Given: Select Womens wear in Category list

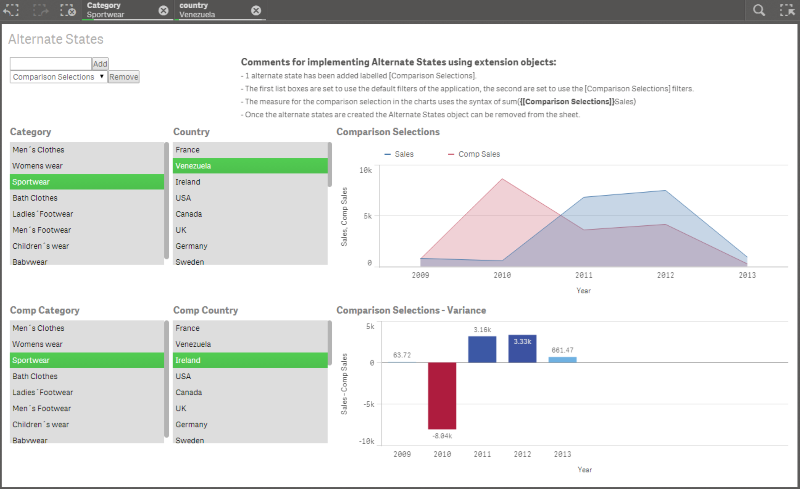Looking at the screenshot, I should 87,166.
